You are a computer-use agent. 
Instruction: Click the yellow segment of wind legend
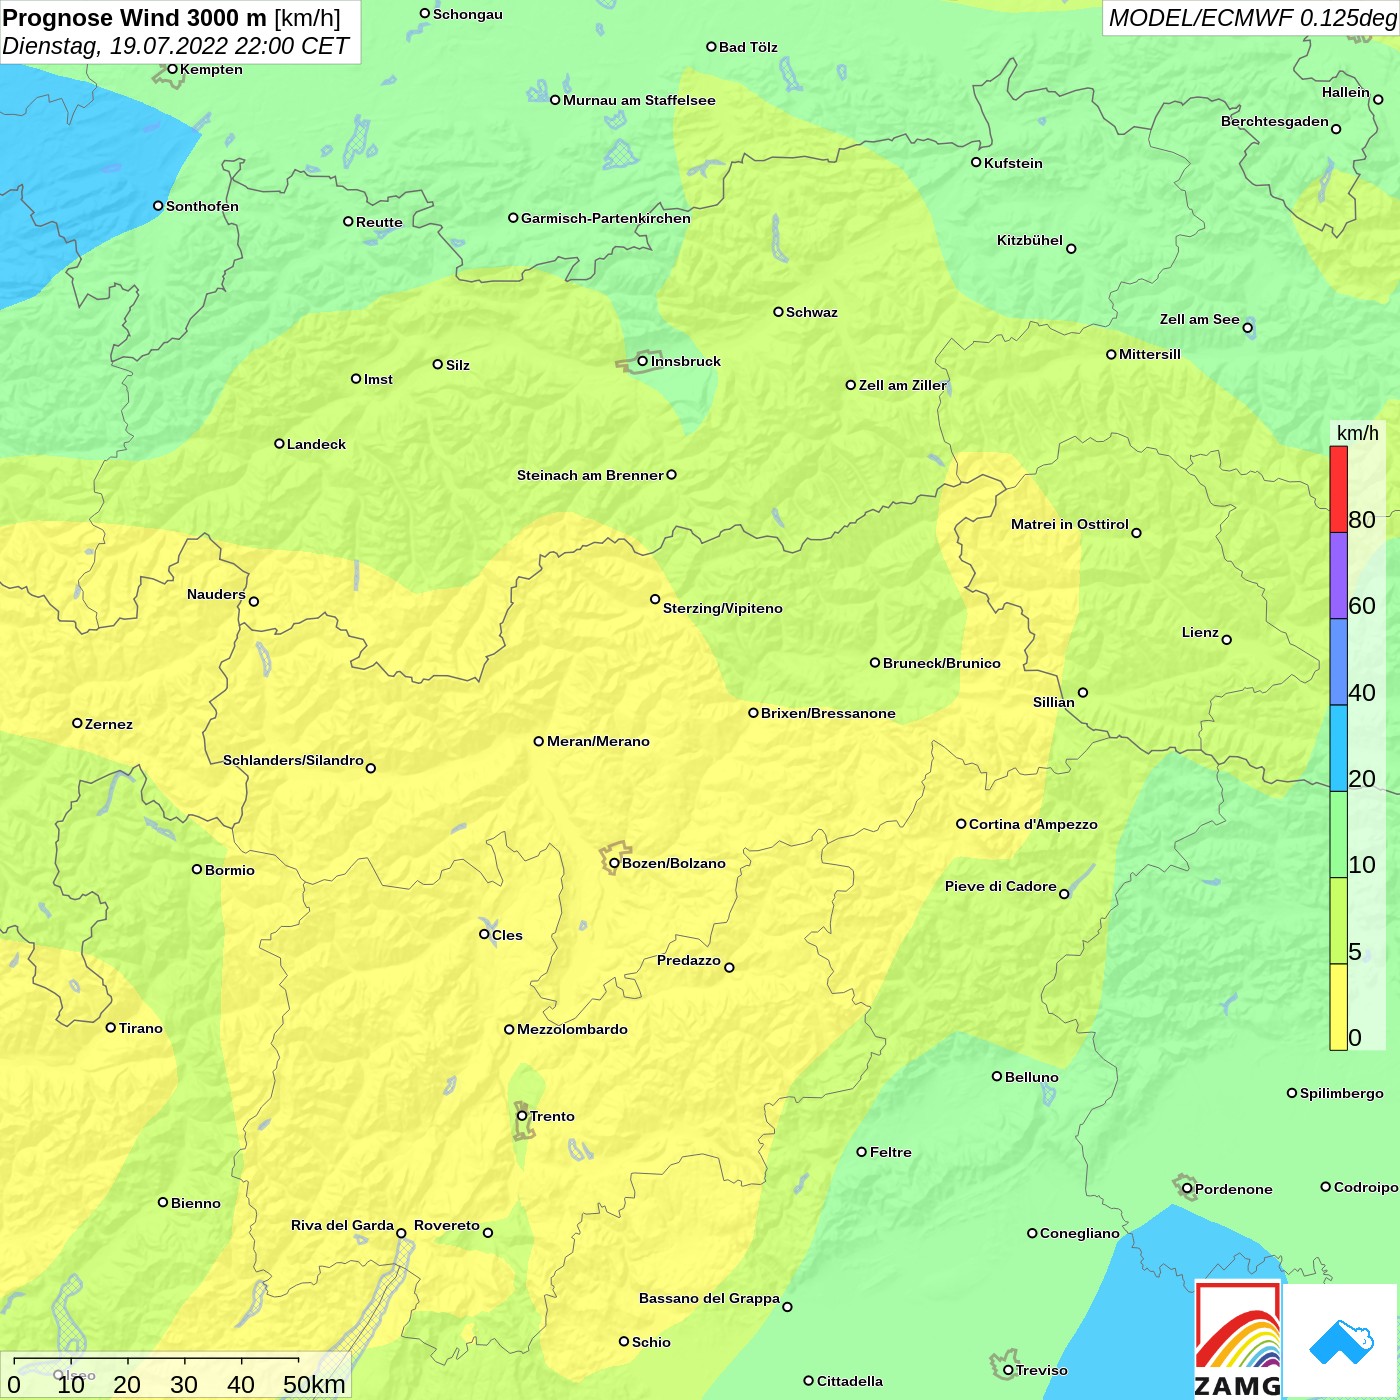(x=1338, y=1007)
